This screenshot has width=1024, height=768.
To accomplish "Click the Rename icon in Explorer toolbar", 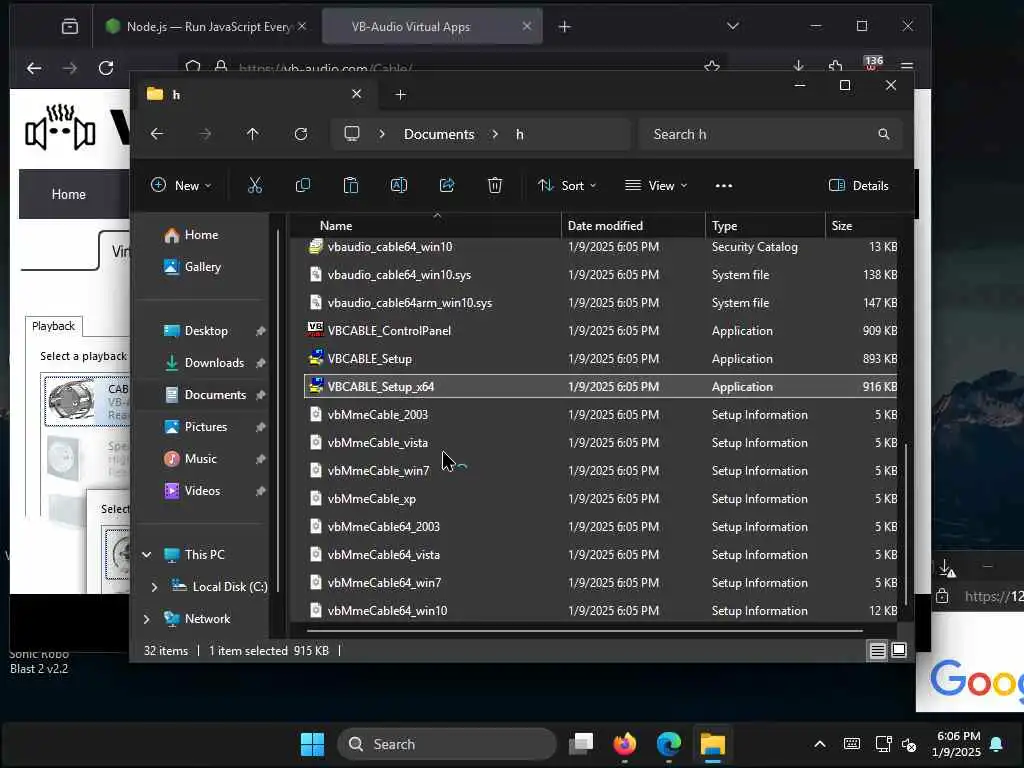I will coord(399,185).
